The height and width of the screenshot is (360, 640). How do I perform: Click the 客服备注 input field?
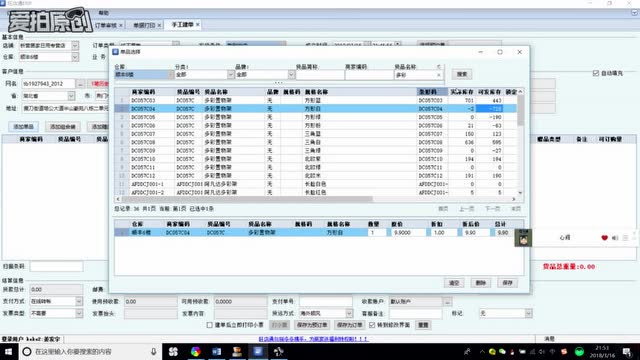pos(415,313)
